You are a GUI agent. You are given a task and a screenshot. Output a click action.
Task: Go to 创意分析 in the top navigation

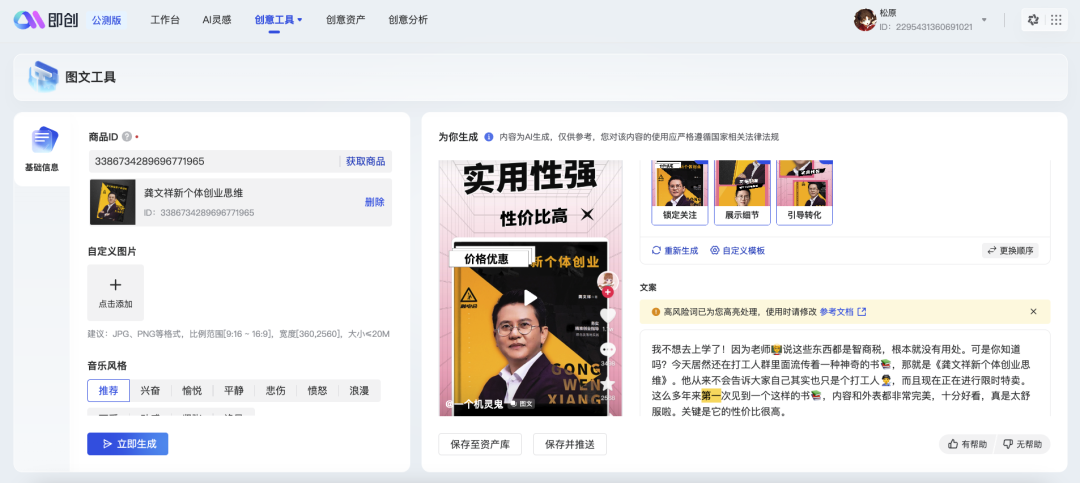408,20
